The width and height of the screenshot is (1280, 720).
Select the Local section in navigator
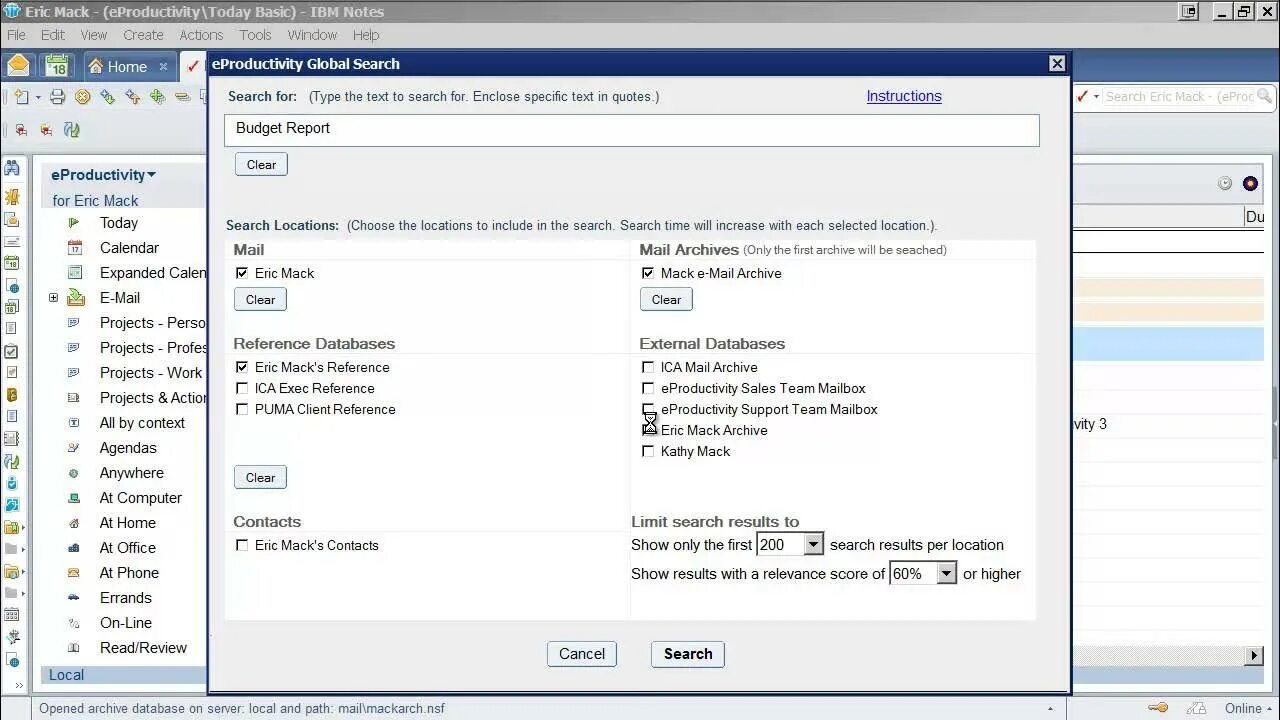122,675
